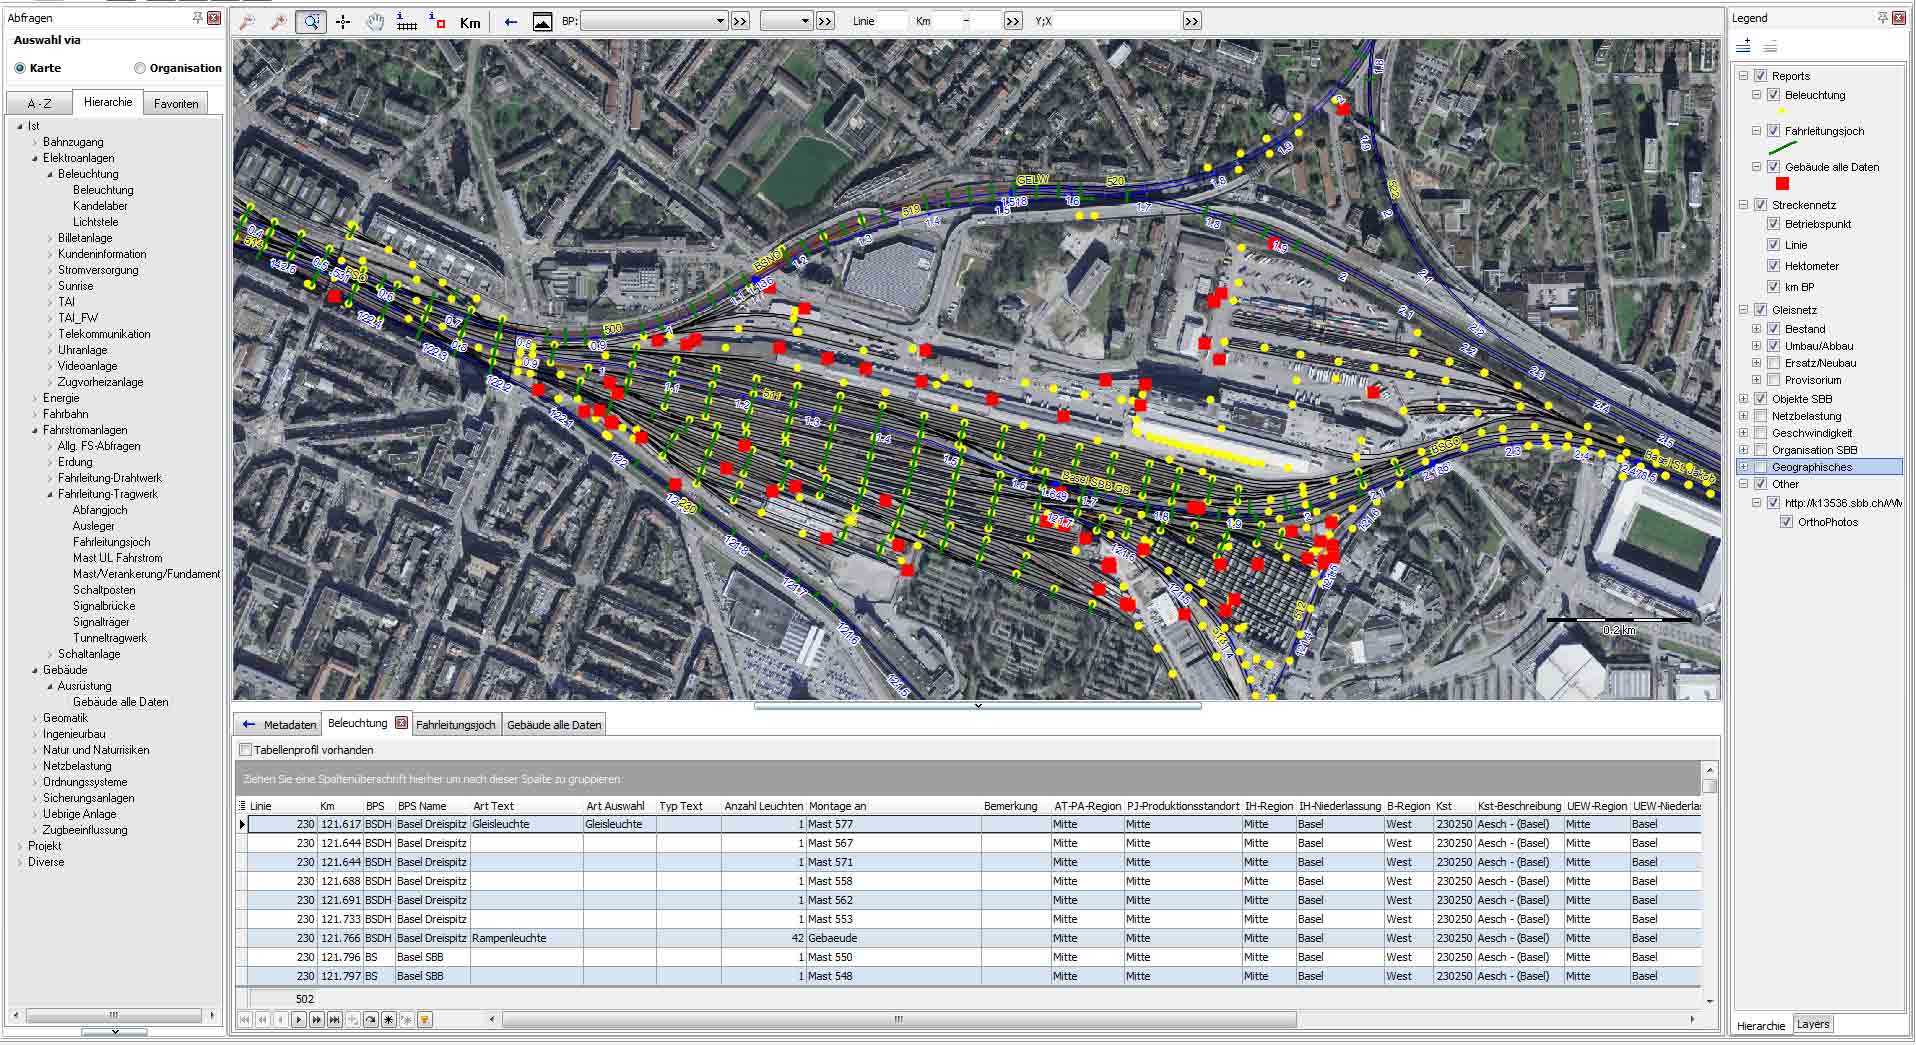
Task: Click the red Gebäude legend swatch
Action: tap(1782, 184)
